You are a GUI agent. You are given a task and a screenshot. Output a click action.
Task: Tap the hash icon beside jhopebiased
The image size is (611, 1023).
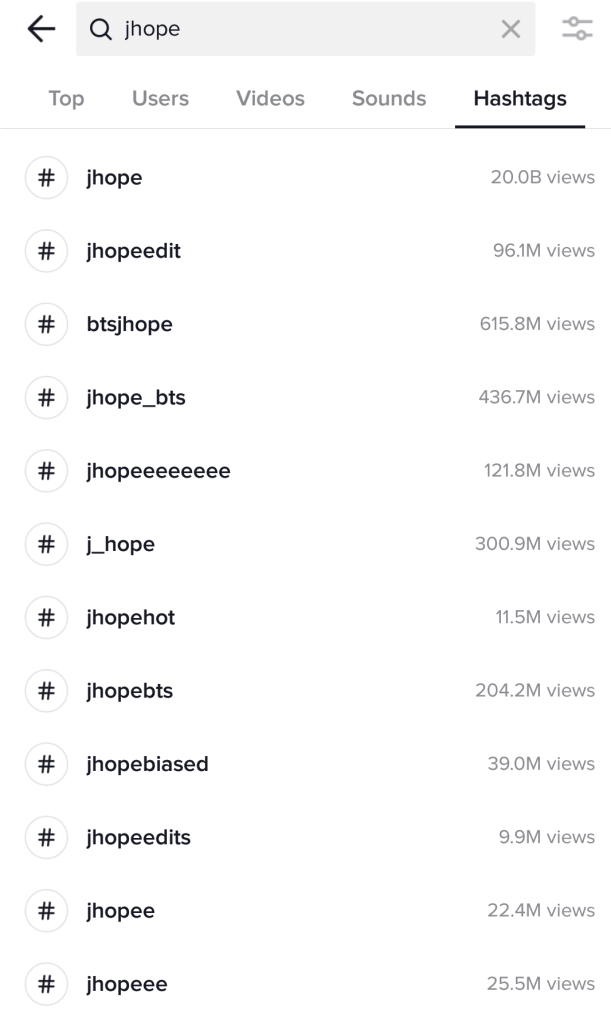pos(45,764)
